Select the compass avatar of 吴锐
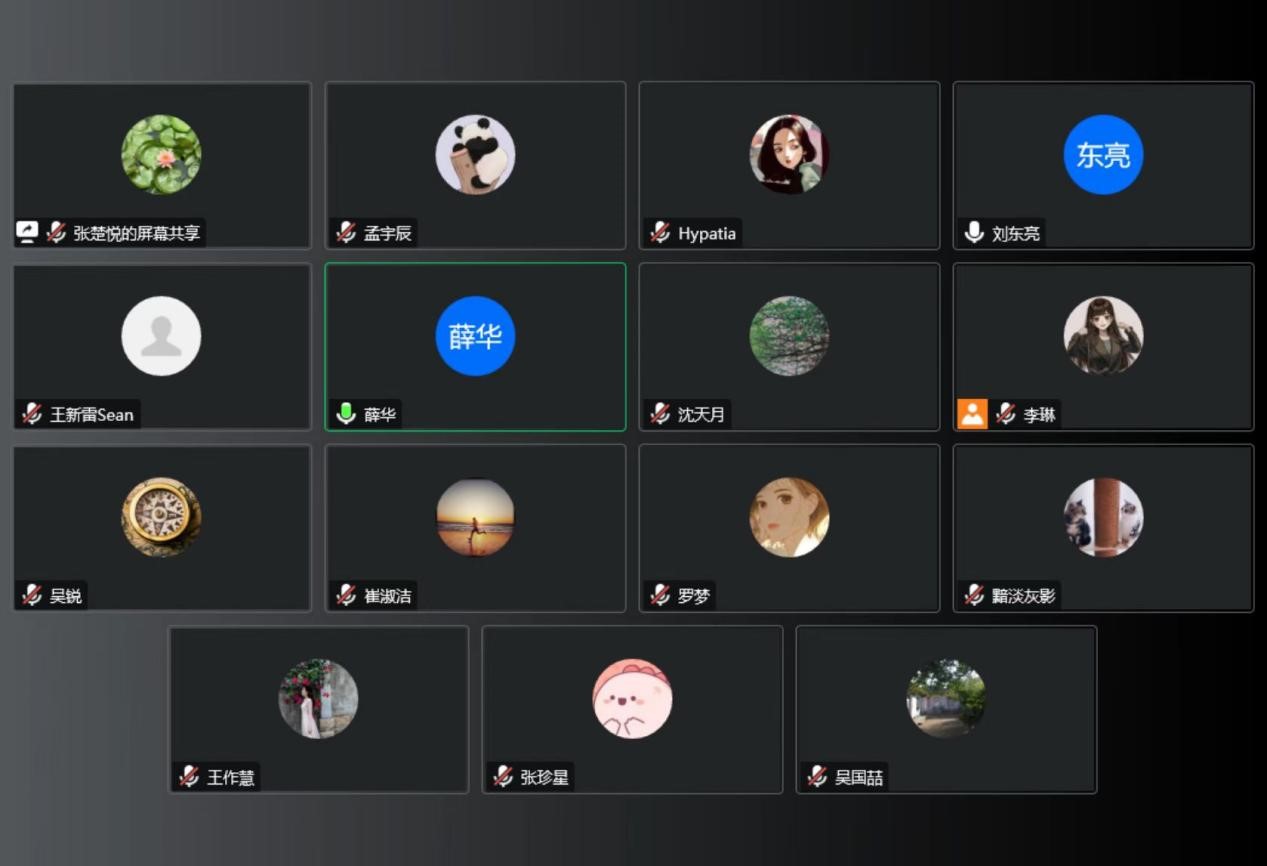The width and height of the screenshot is (1267, 866). pyautogui.click(x=161, y=517)
